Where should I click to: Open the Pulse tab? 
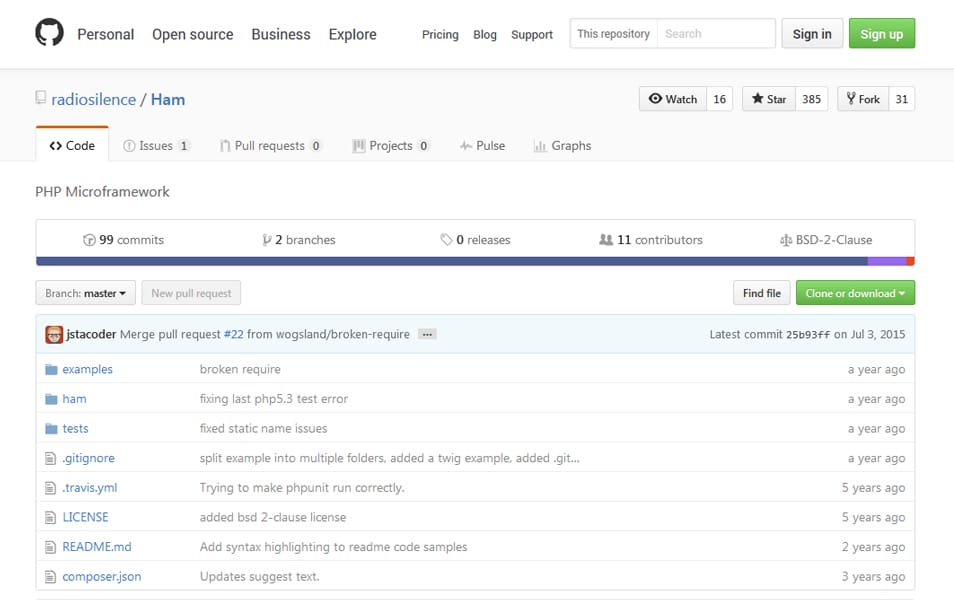pyautogui.click(x=482, y=145)
